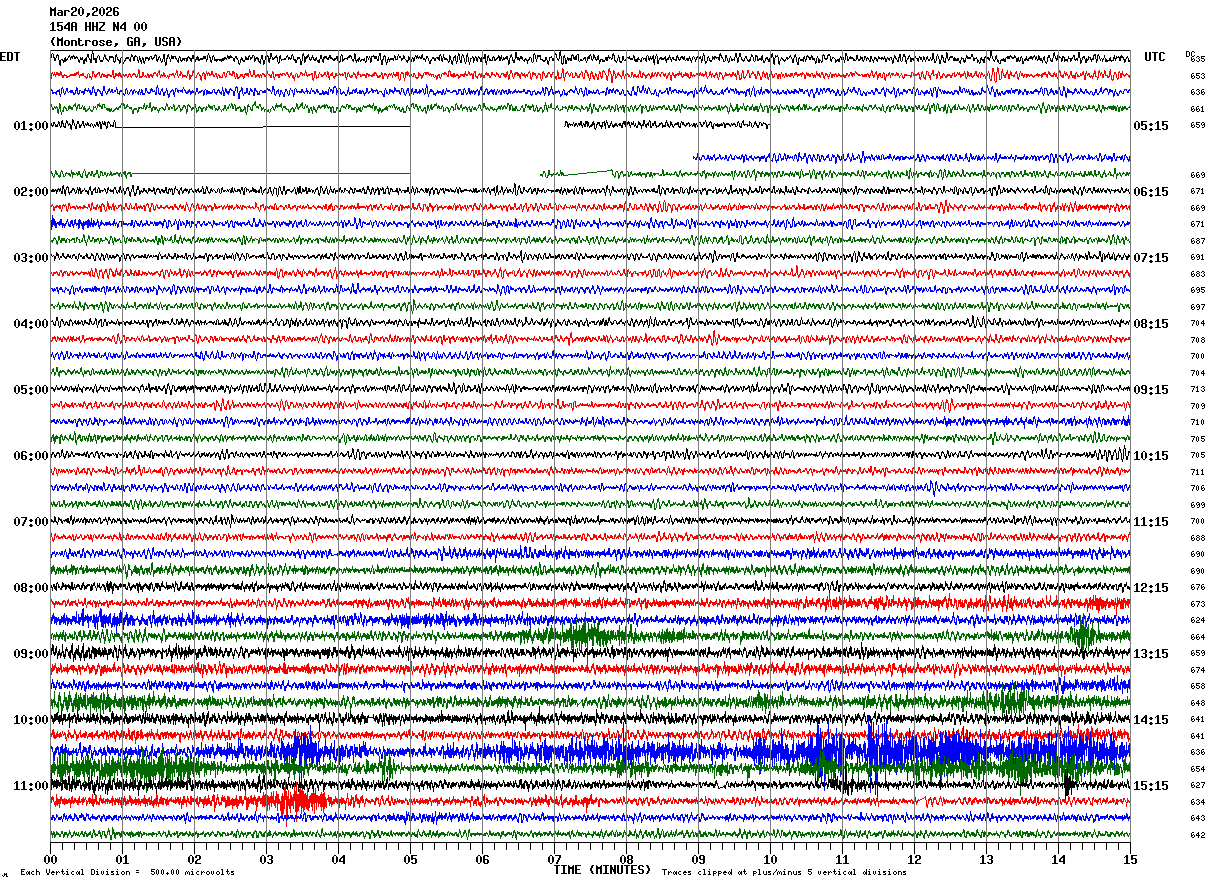Click minute tick label 14 on the axis
This screenshot has height=886, width=1210.
pos(1058,859)
